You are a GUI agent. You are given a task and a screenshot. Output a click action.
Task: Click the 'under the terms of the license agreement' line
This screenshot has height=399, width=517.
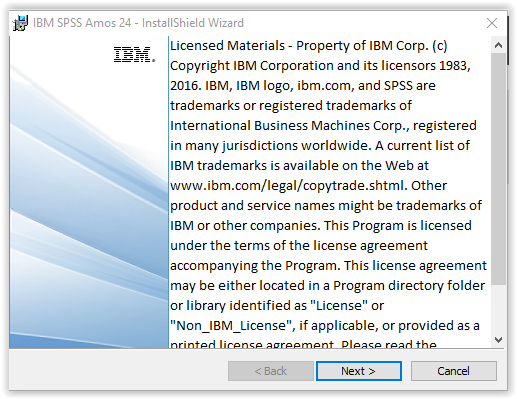299,246
